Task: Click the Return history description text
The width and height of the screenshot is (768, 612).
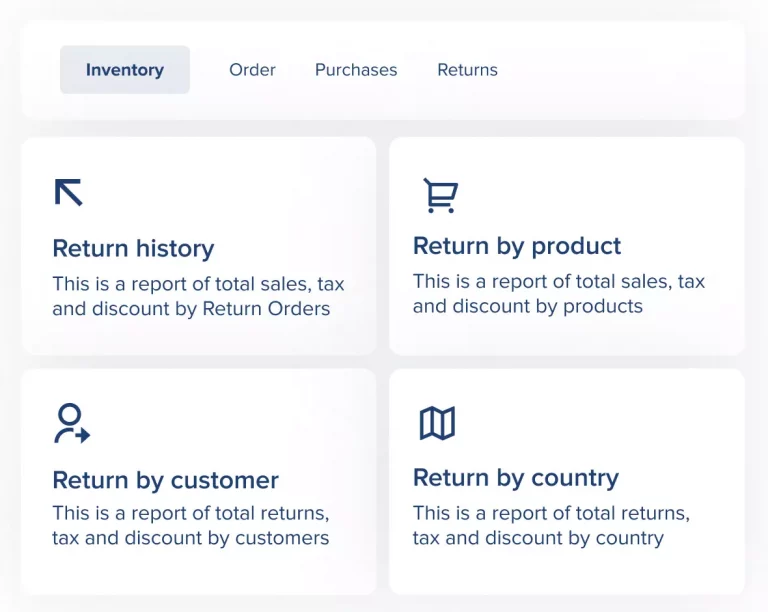Action: [198, 296]
